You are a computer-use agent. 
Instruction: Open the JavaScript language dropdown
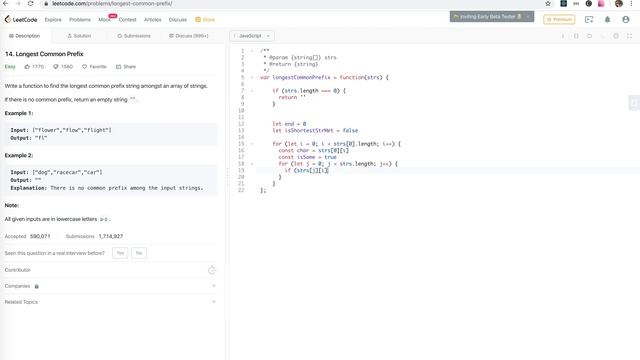(252, 36)
